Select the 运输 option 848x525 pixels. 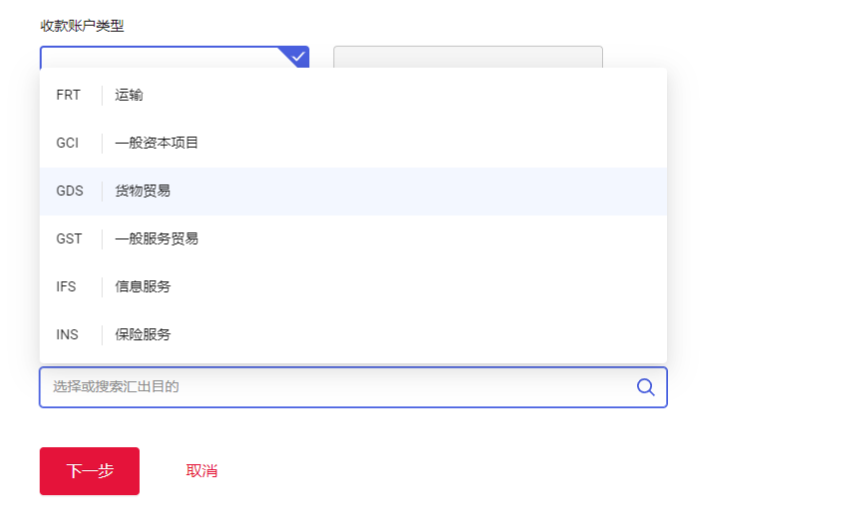coord(129,95)
